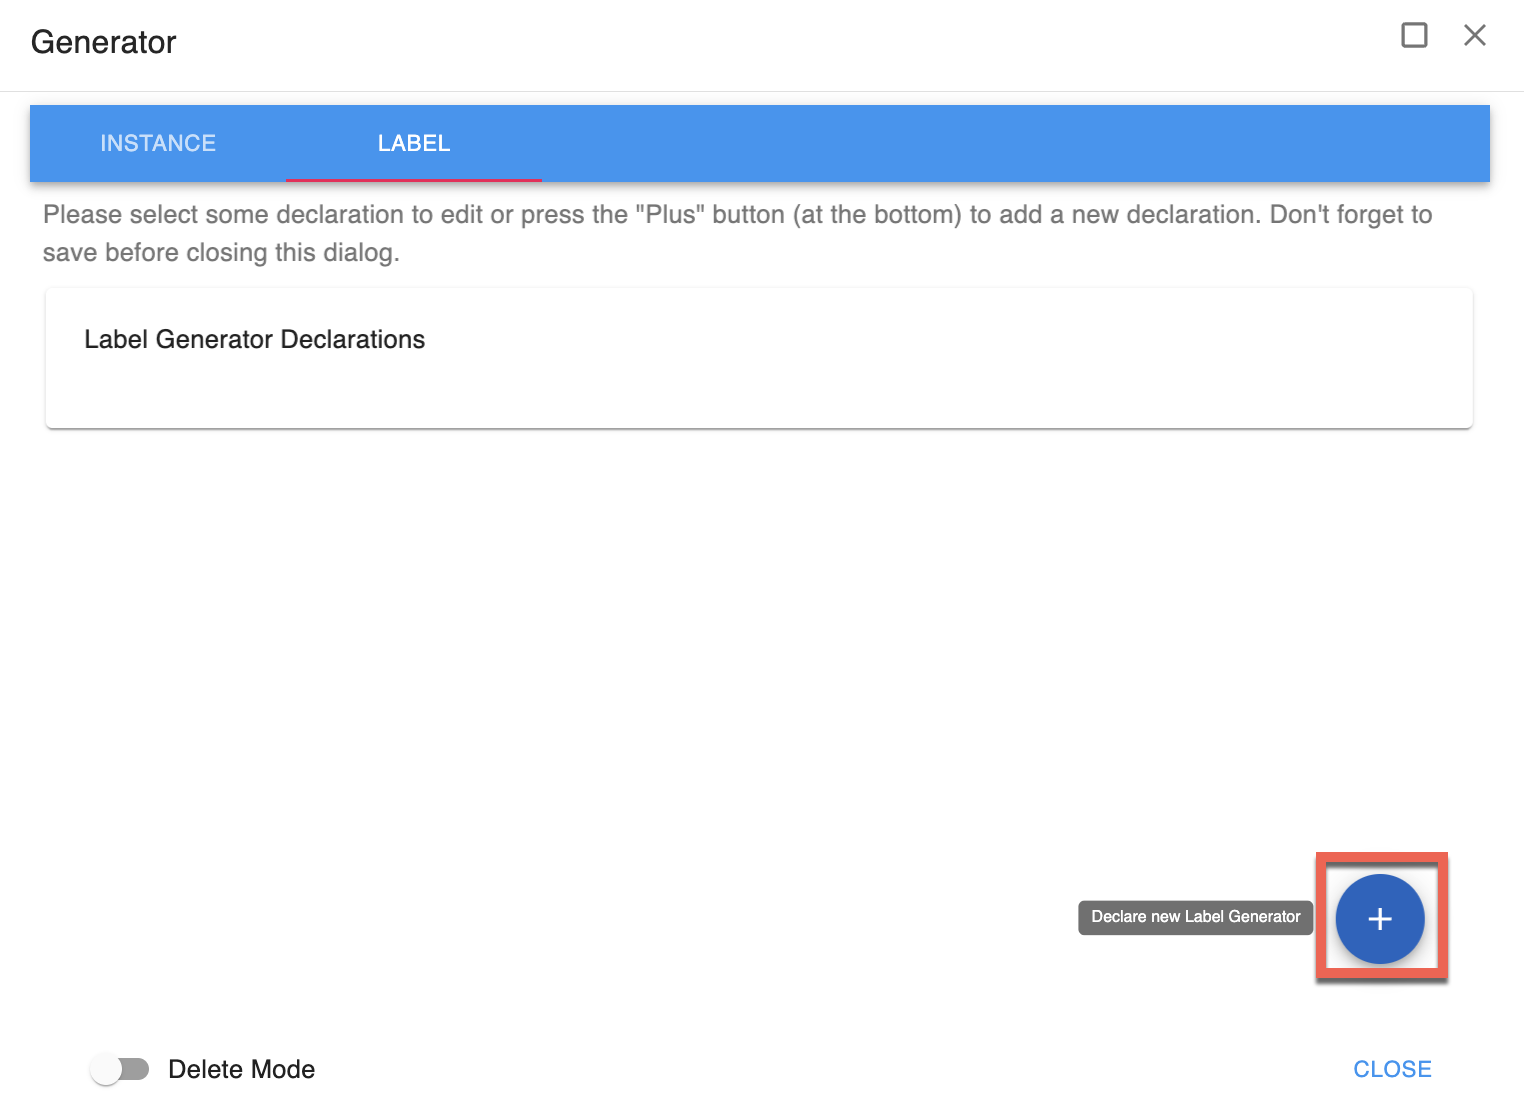The image size is (1524, 1120).
Task: Maximize the Generator dialog
Action: click(1414, 36)
